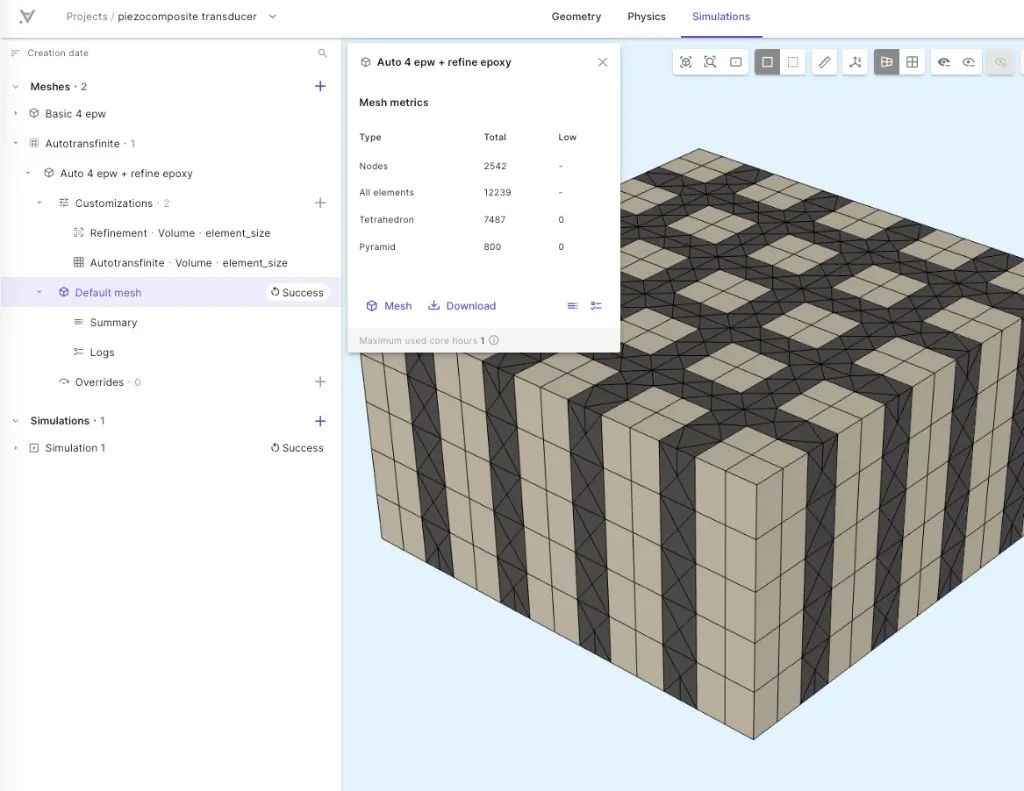Enable perspective view mode

(x=886, y=62)
